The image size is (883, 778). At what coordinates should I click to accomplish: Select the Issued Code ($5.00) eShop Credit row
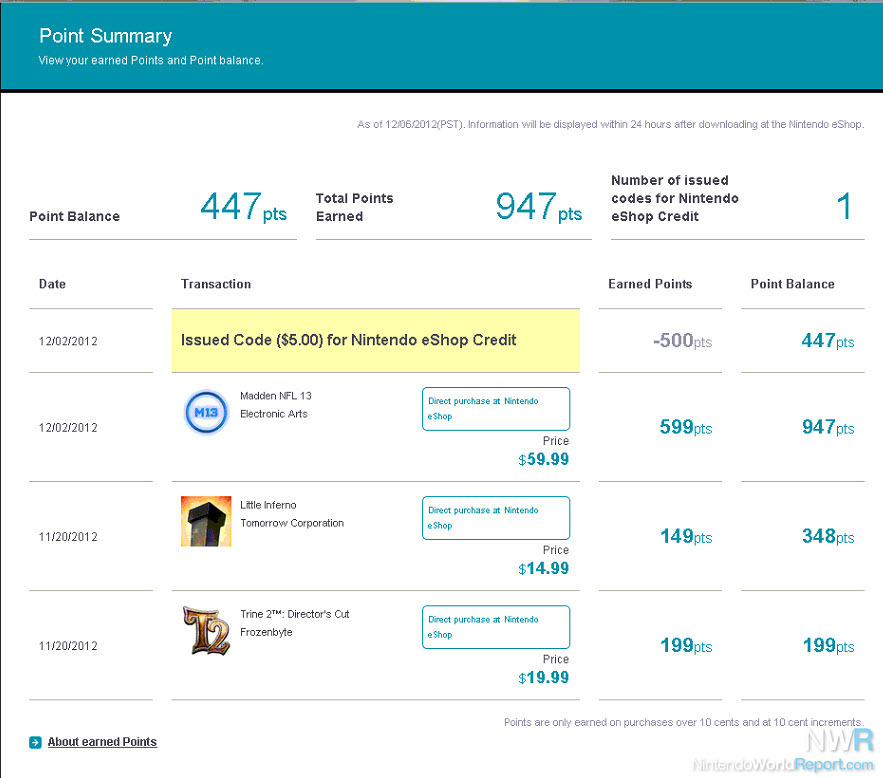tap(376, 340)
